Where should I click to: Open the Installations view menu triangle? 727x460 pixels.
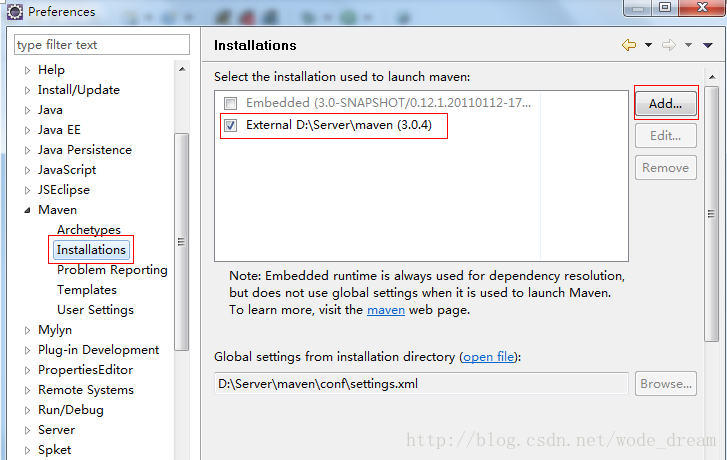708,45
